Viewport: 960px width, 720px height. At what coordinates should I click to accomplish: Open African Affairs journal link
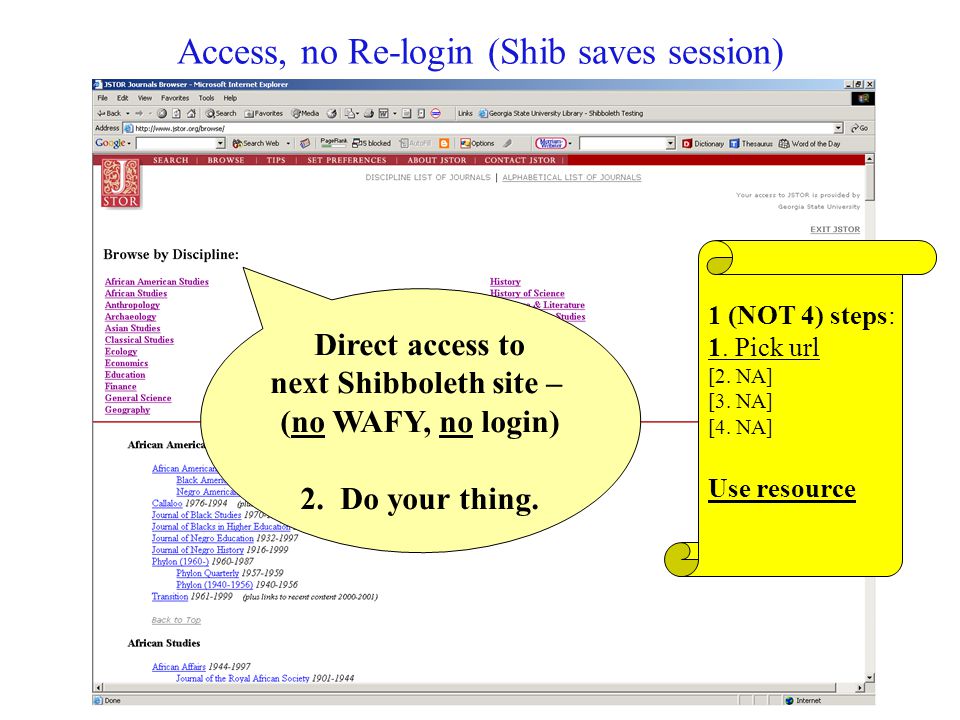point(179,667)
